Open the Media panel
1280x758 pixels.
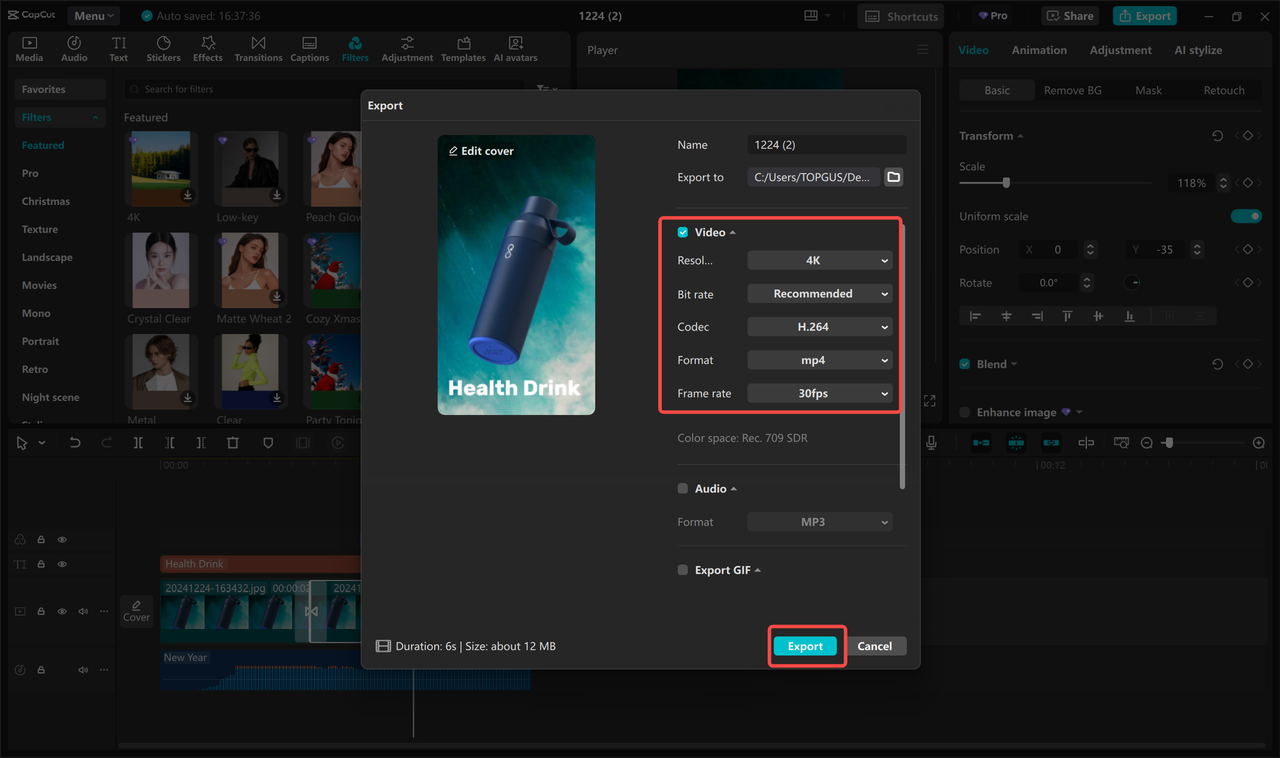[29, 47]
